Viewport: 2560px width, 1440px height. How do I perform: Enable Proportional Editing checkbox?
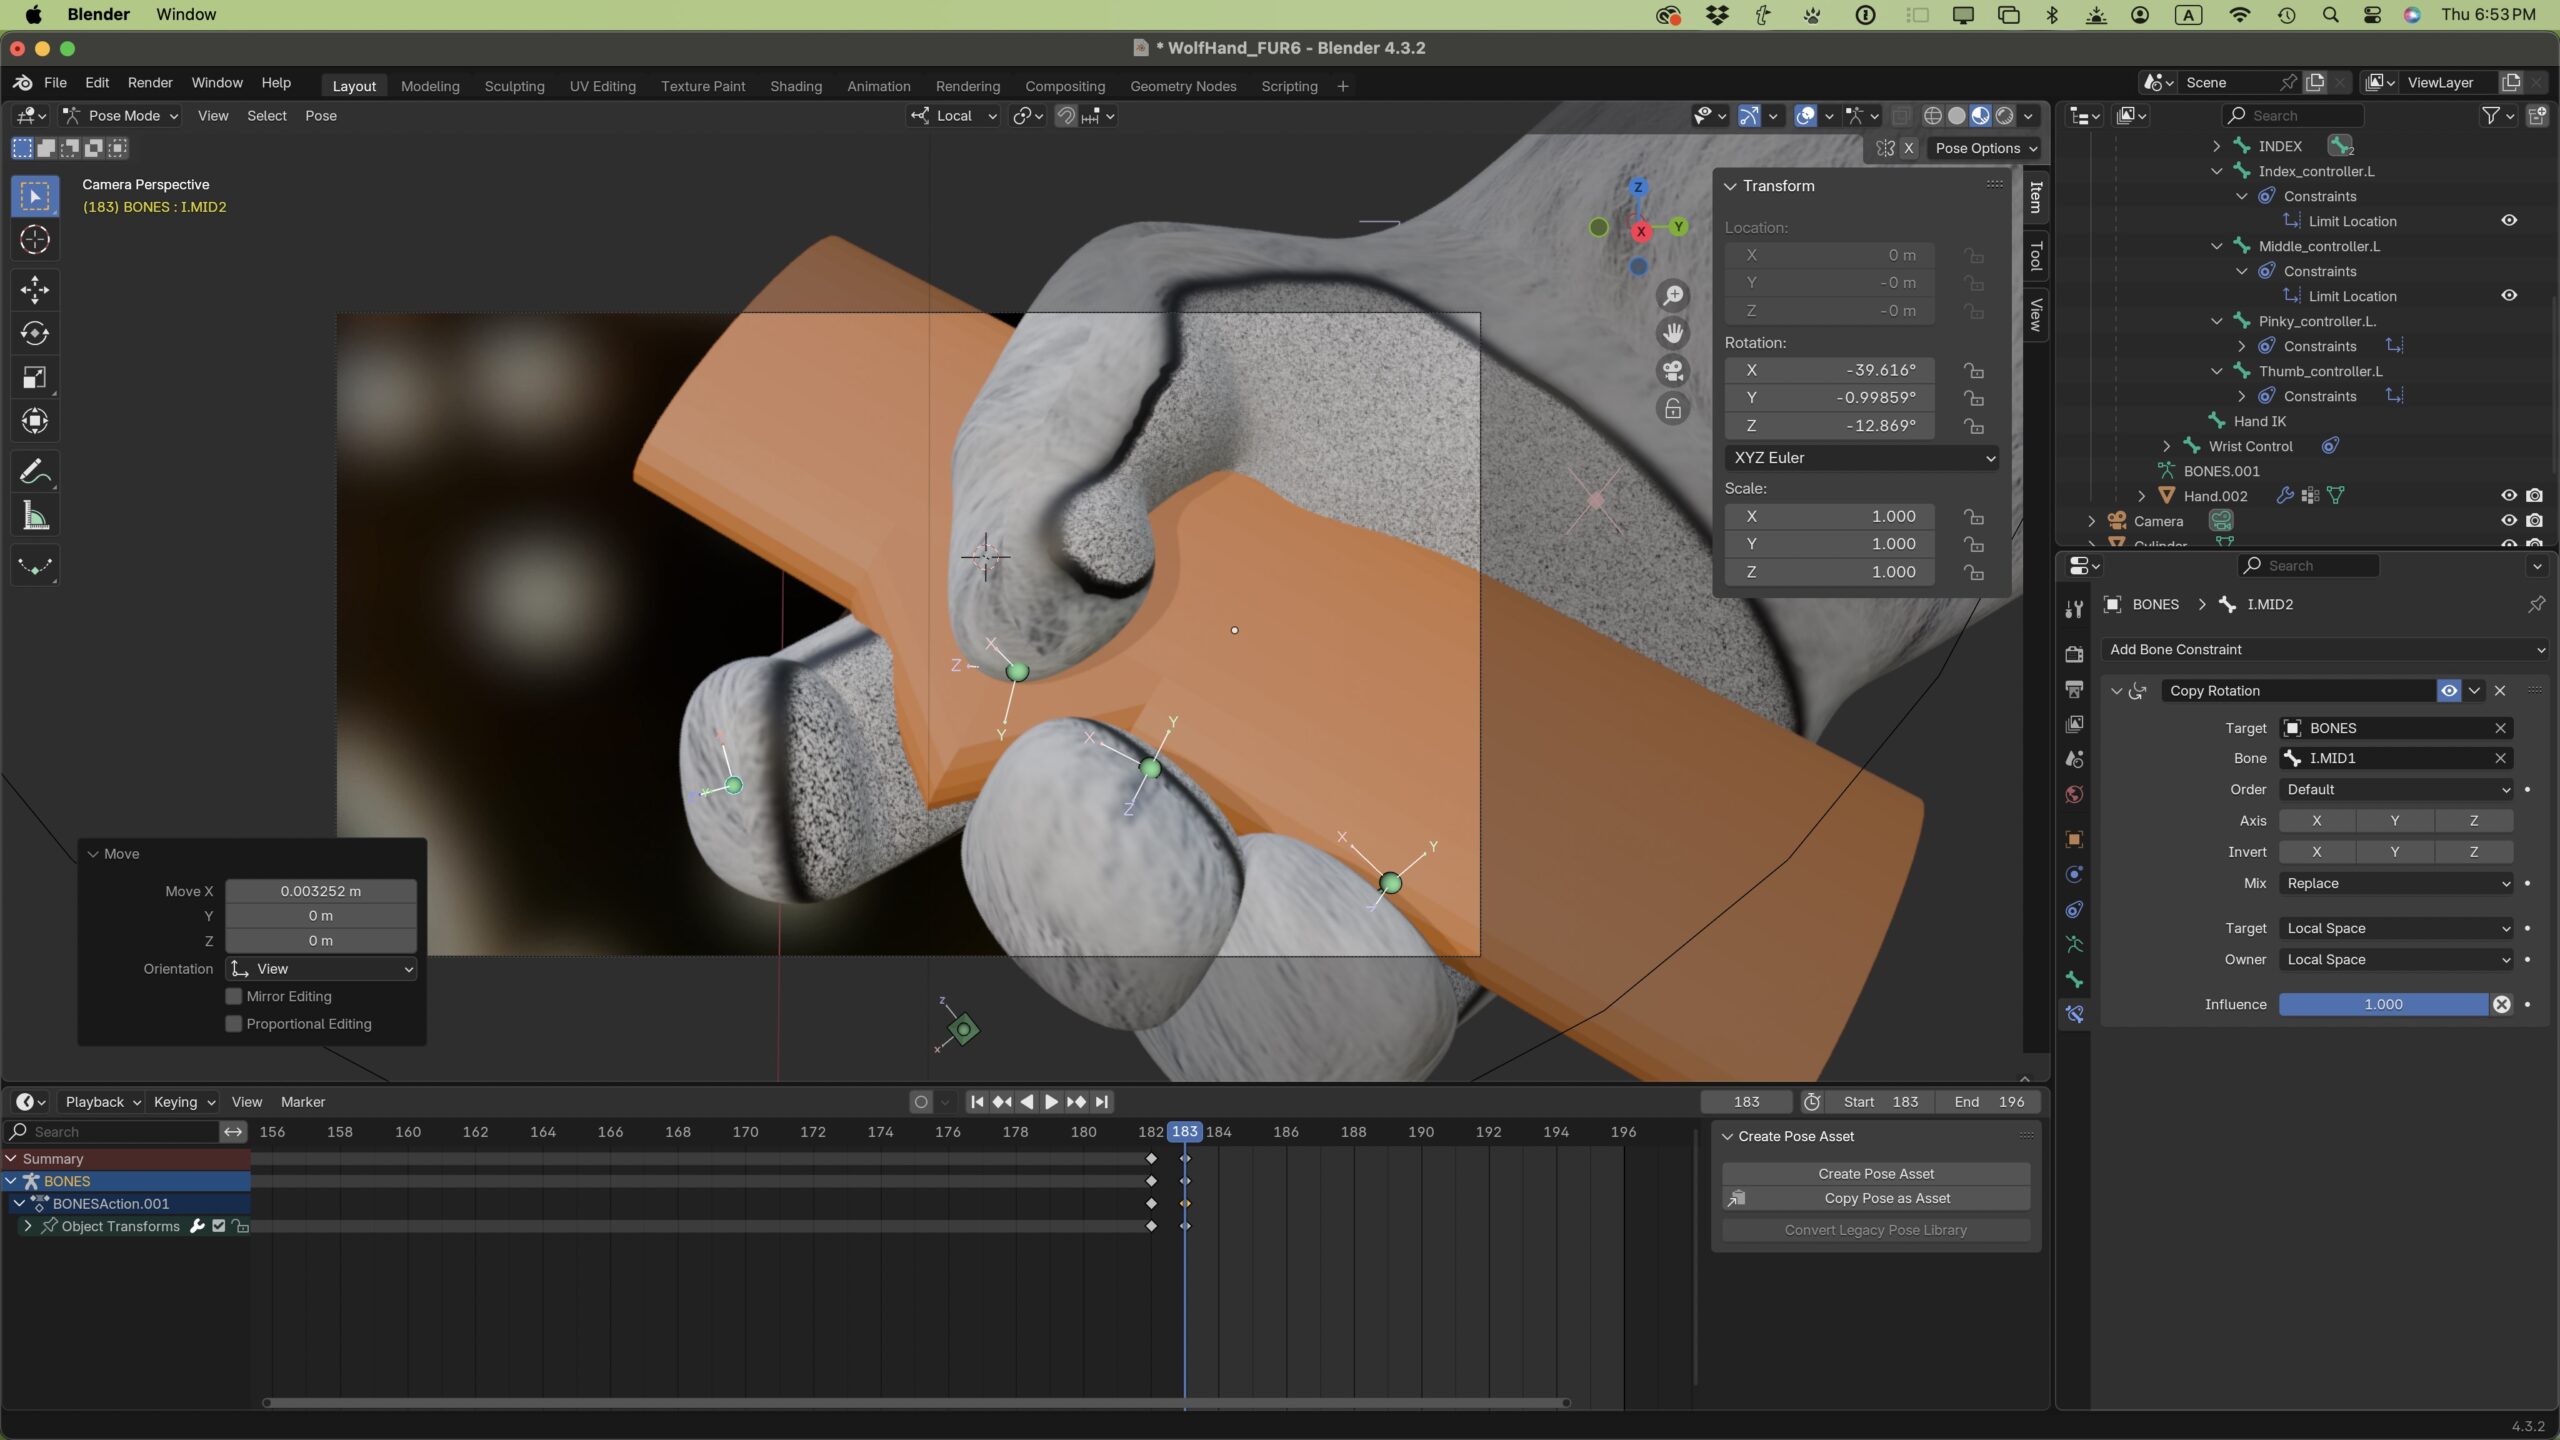[232, 1023]
